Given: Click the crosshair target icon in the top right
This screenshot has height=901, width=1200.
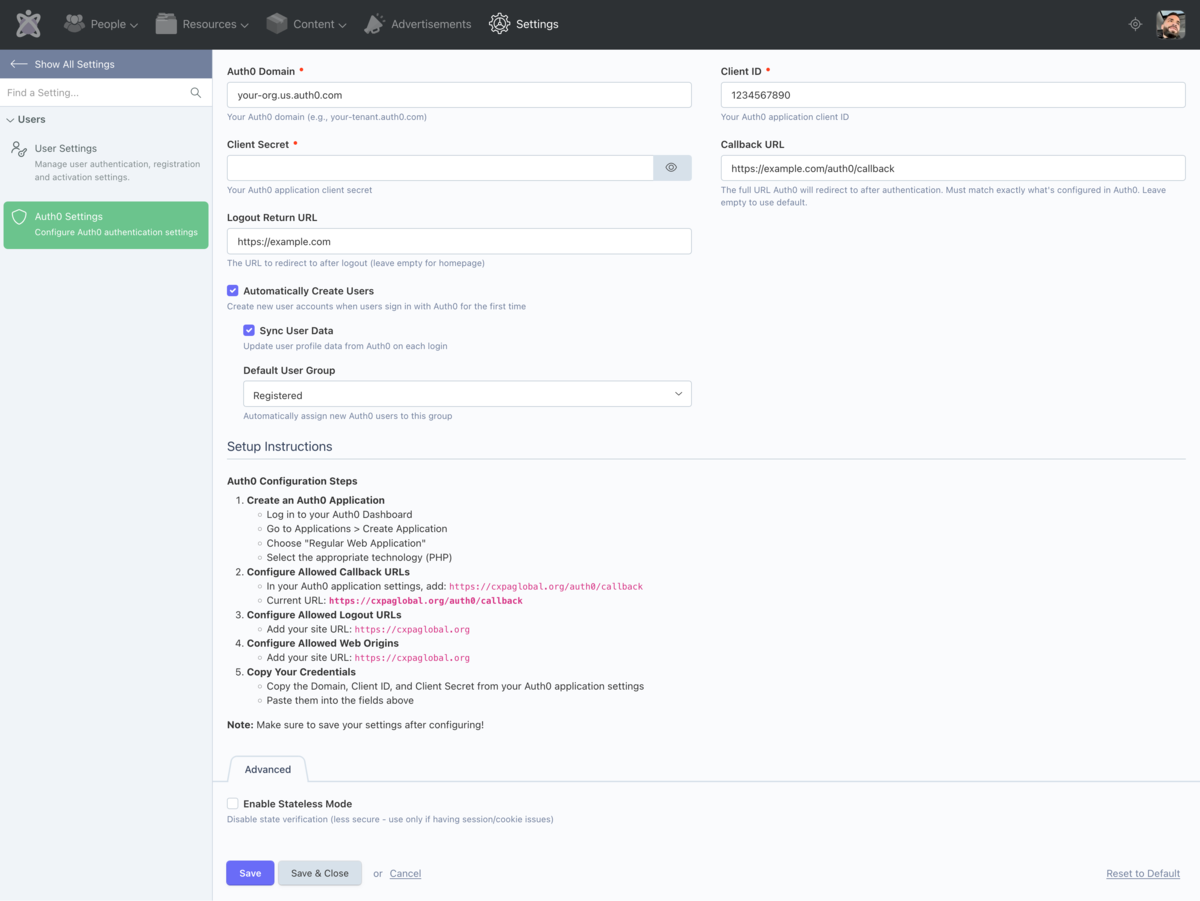Looking at the screenshot, I should tap(1135, 24).
